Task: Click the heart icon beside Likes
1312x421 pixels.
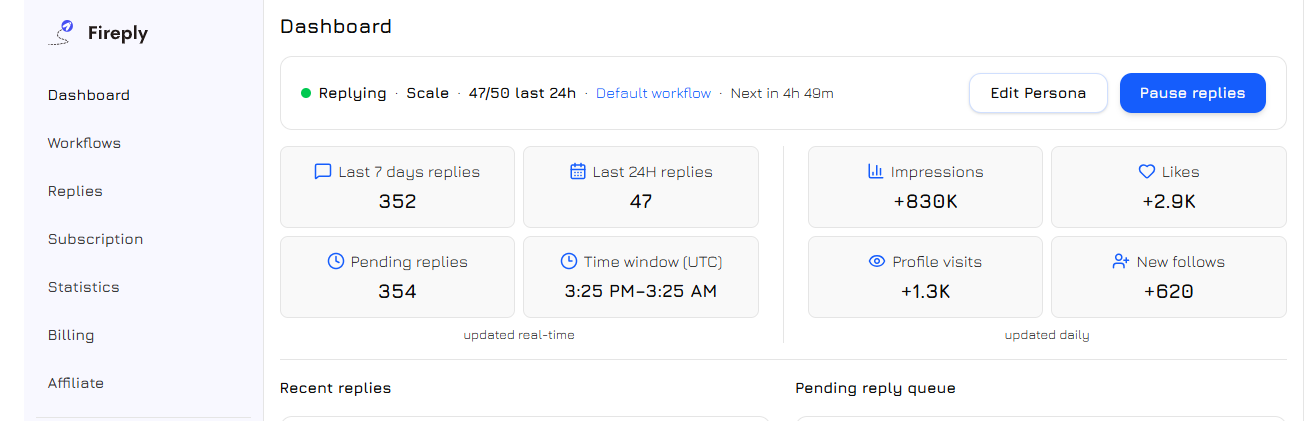Action: click(x=1147, y=172)
